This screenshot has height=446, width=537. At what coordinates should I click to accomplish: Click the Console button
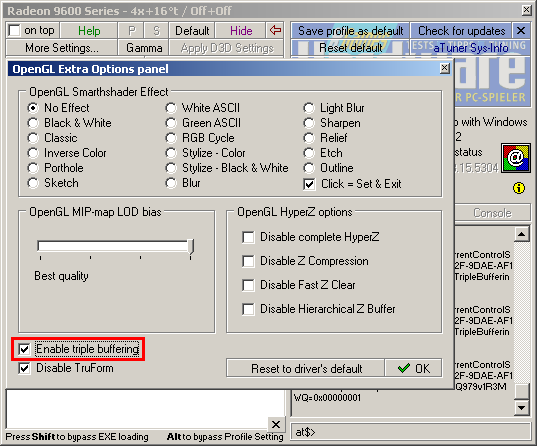pyautogui.click(x=492, y=213)
